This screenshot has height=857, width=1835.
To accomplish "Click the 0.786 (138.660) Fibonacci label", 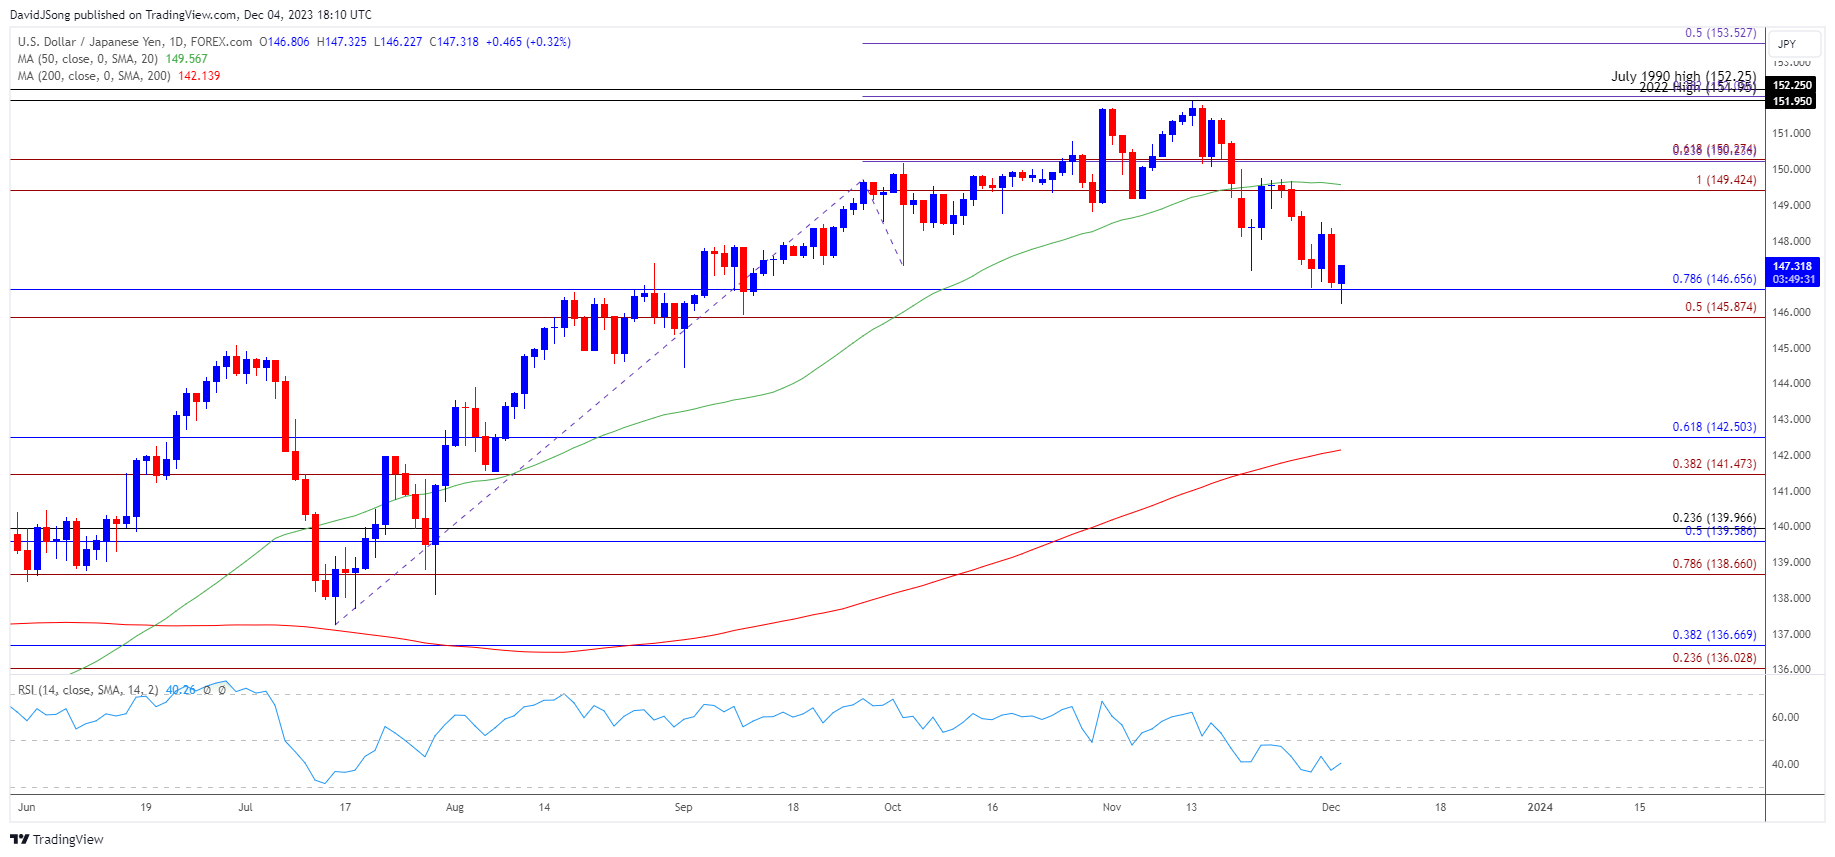I will [x=1714, y=564].
